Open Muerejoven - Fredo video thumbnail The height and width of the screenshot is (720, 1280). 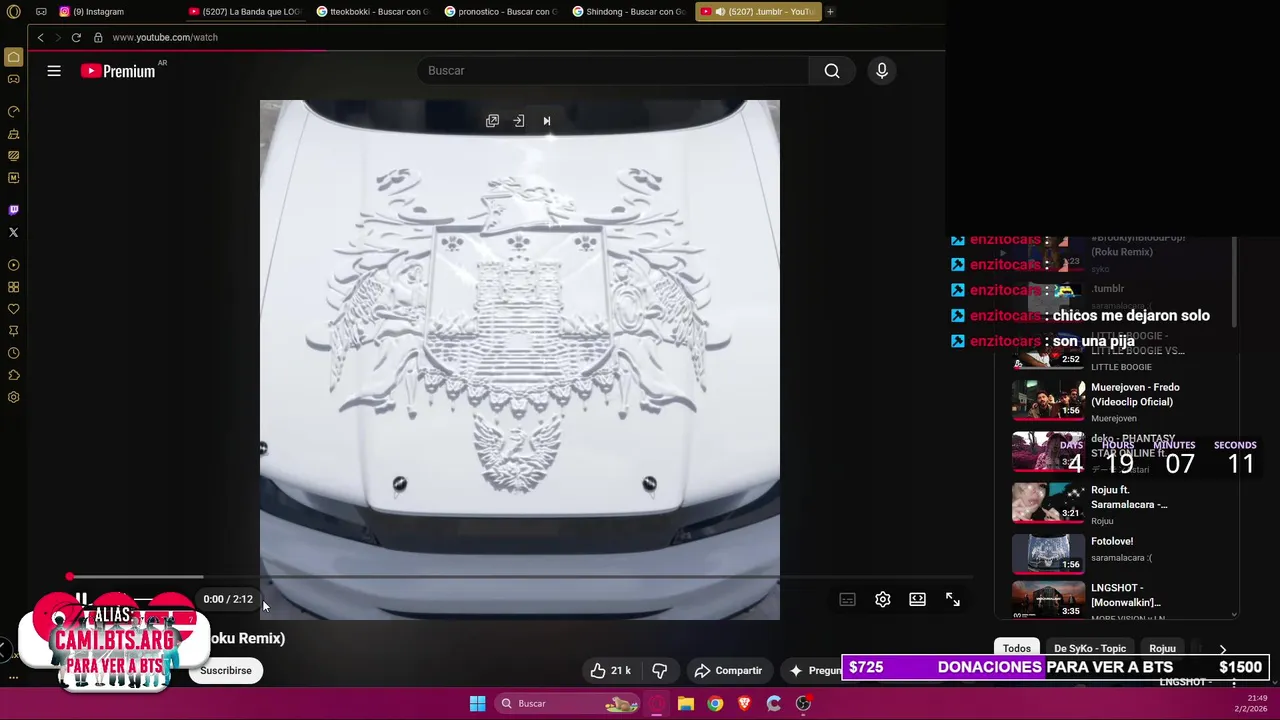[x=1048, y=399]
